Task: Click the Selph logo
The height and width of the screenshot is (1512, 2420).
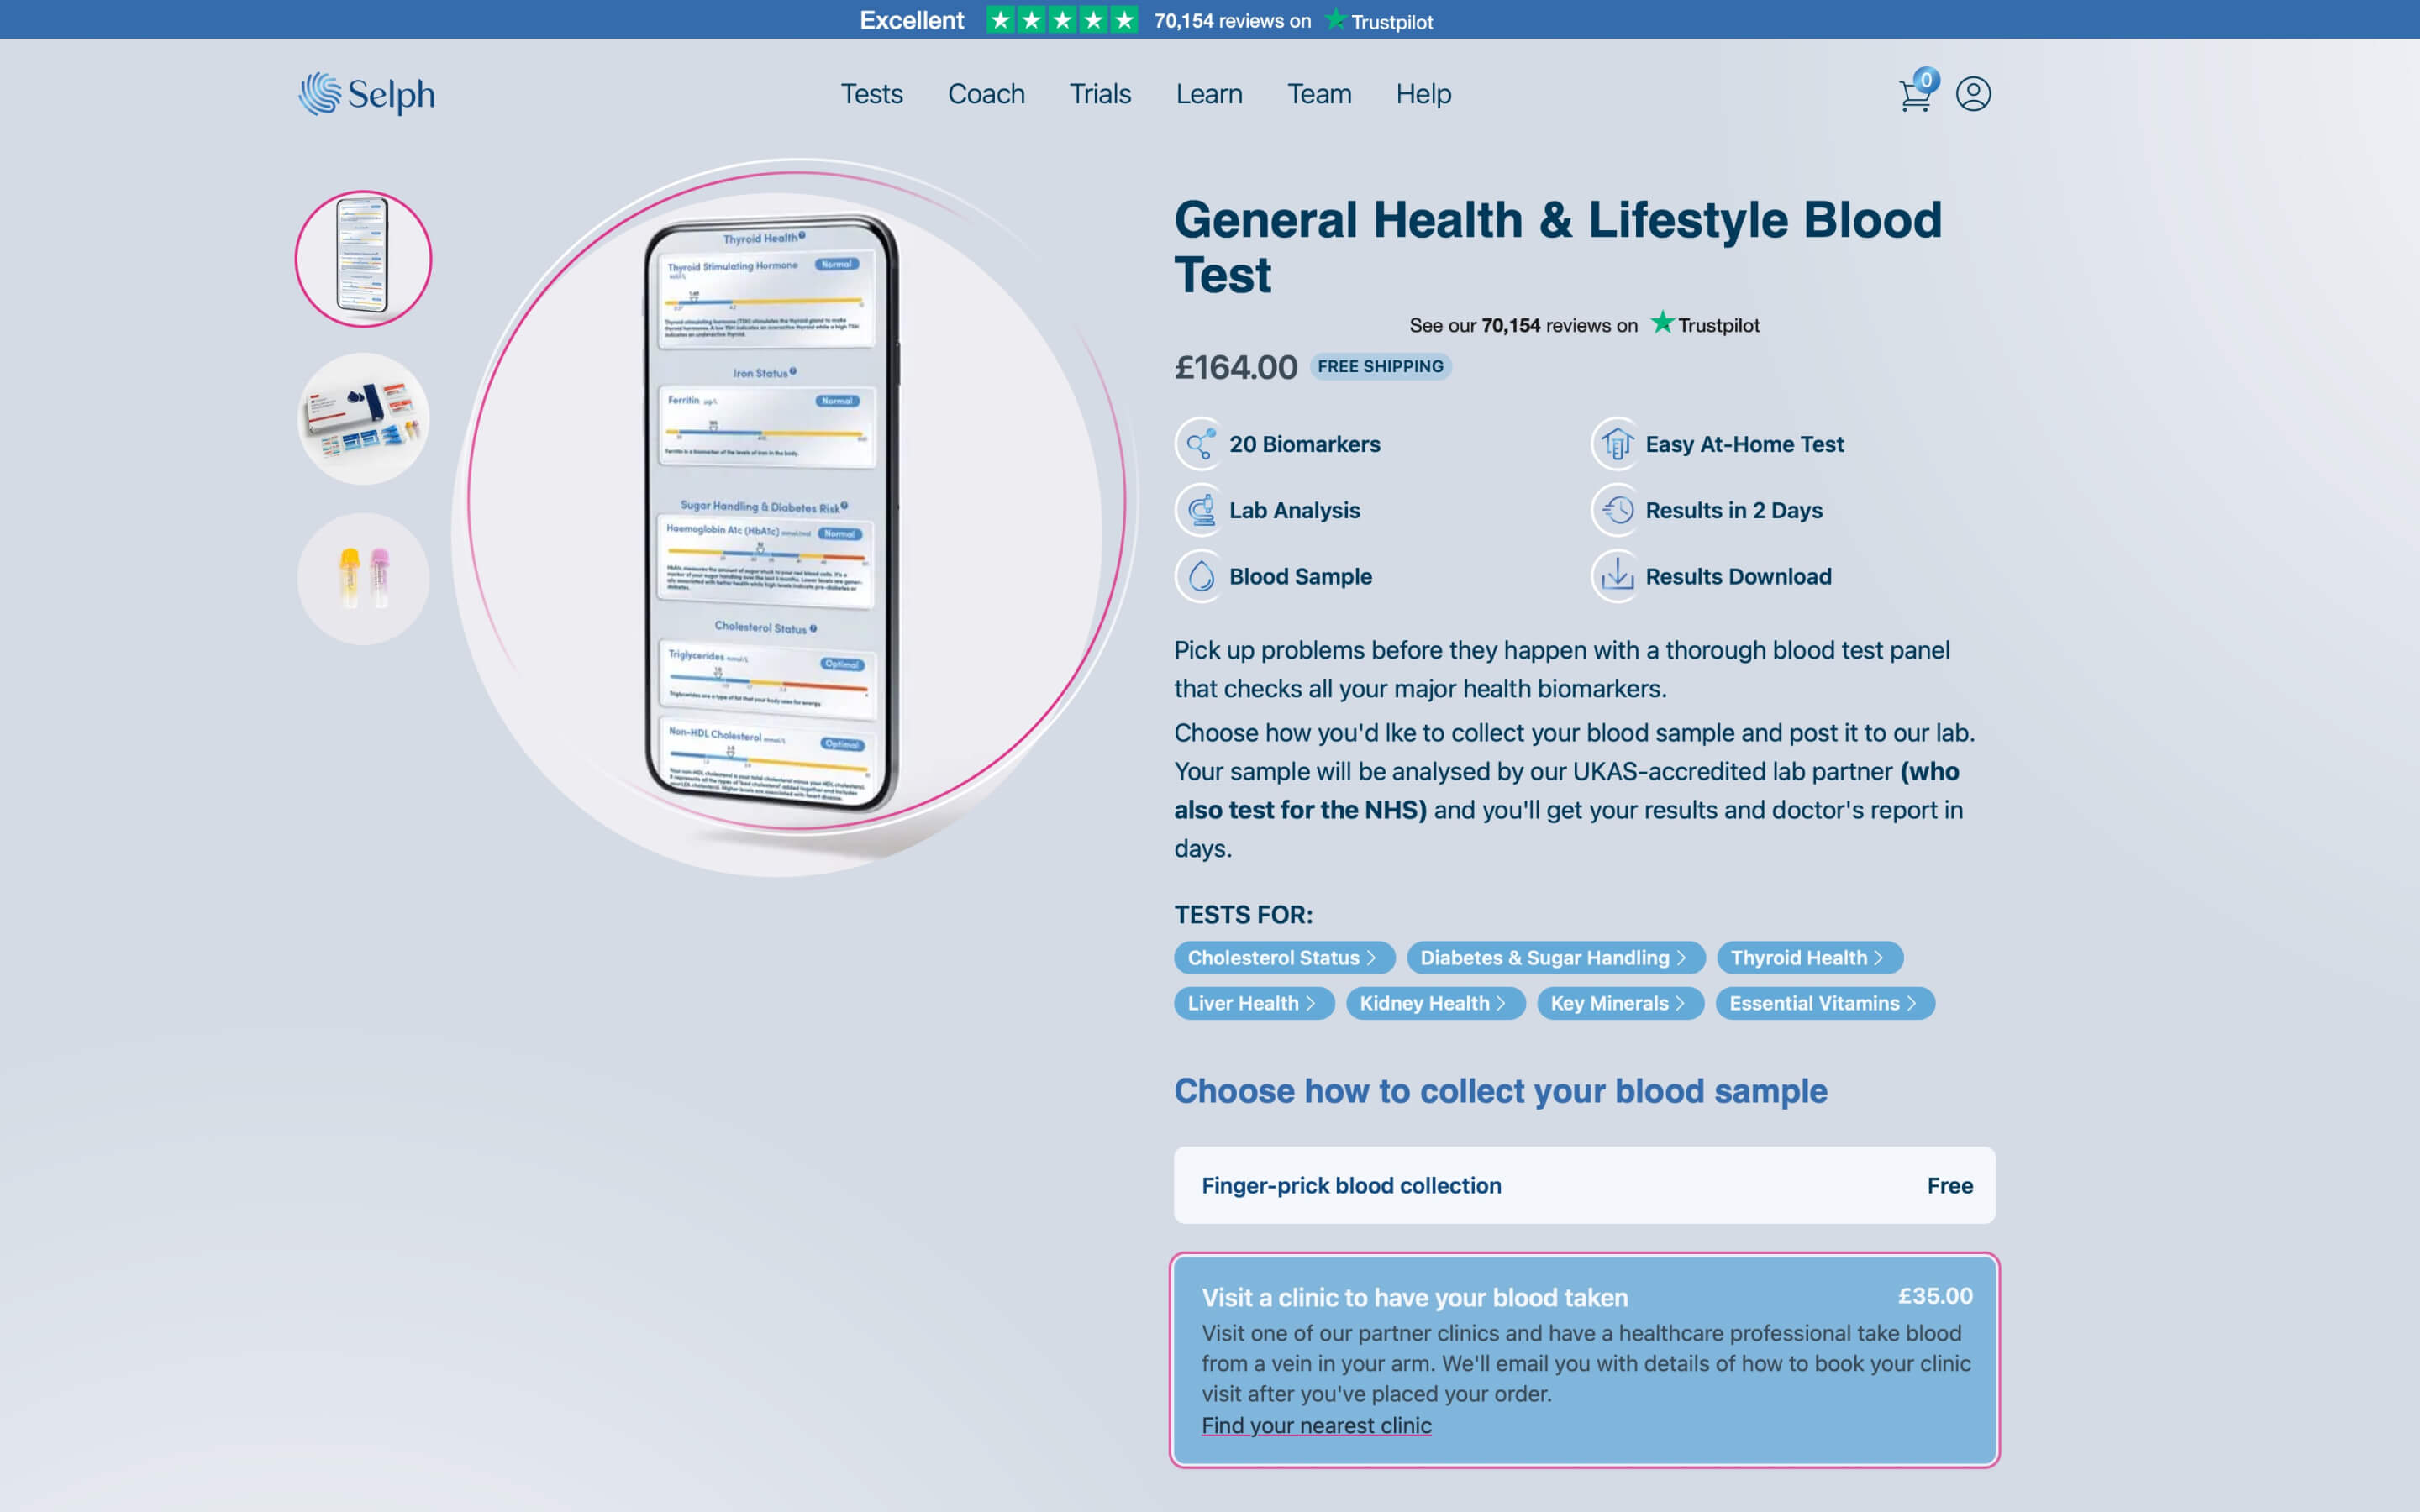Action: coord(367,94)
